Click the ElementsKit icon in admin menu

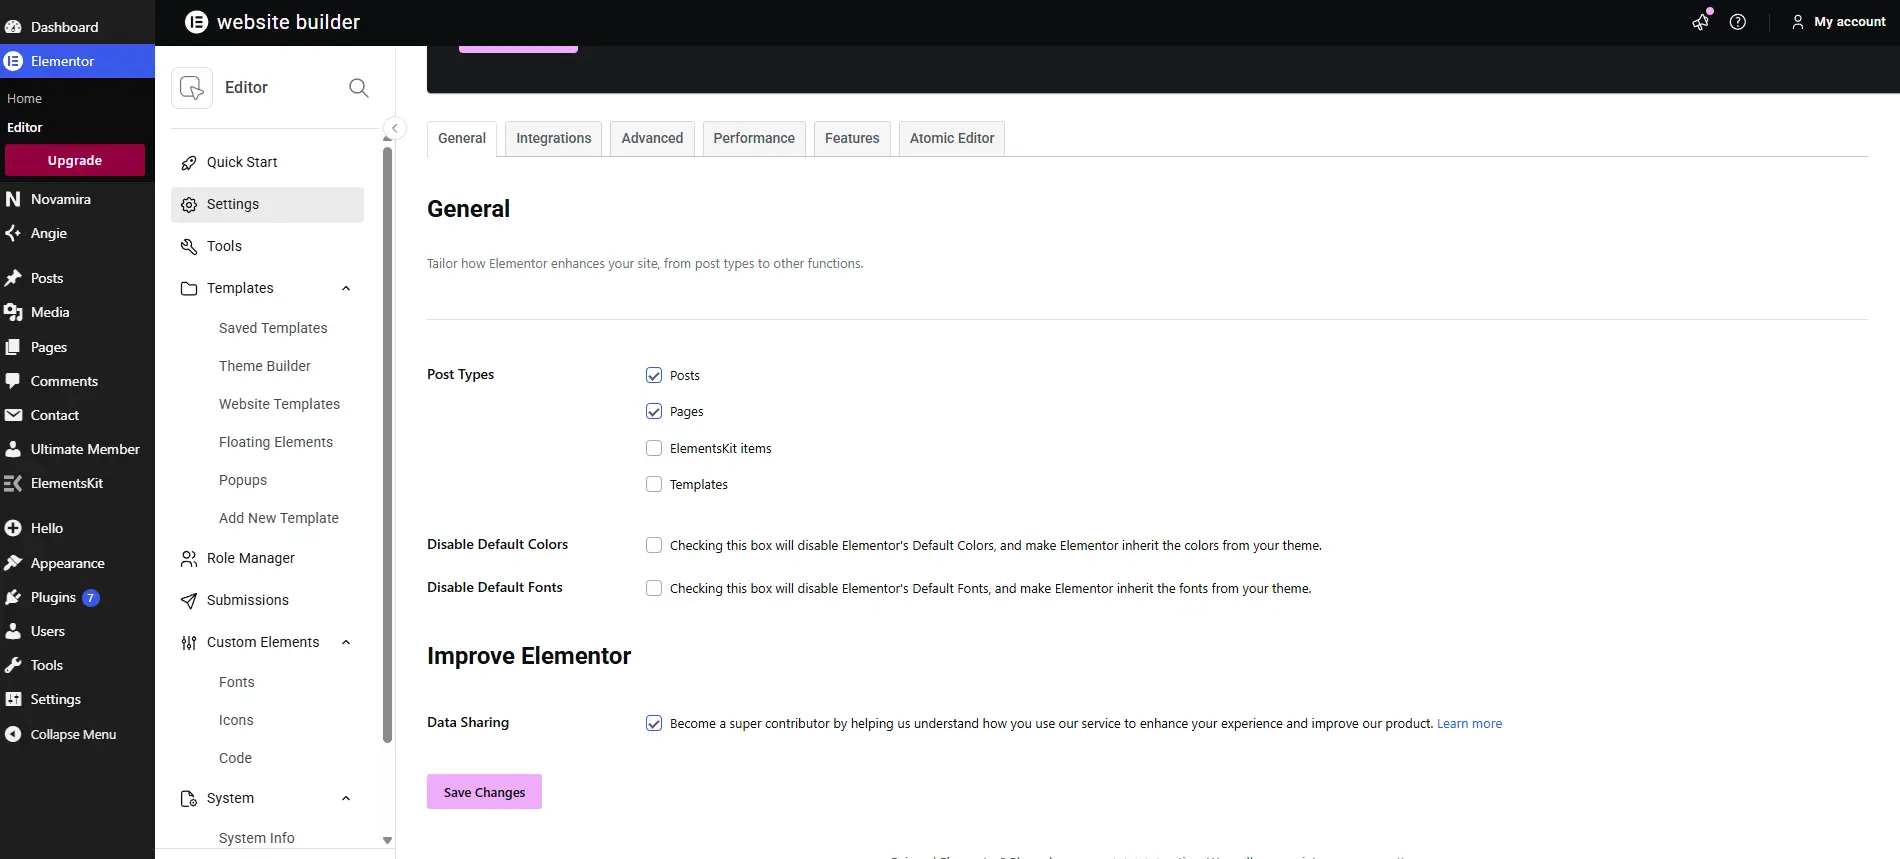(13, 483)
